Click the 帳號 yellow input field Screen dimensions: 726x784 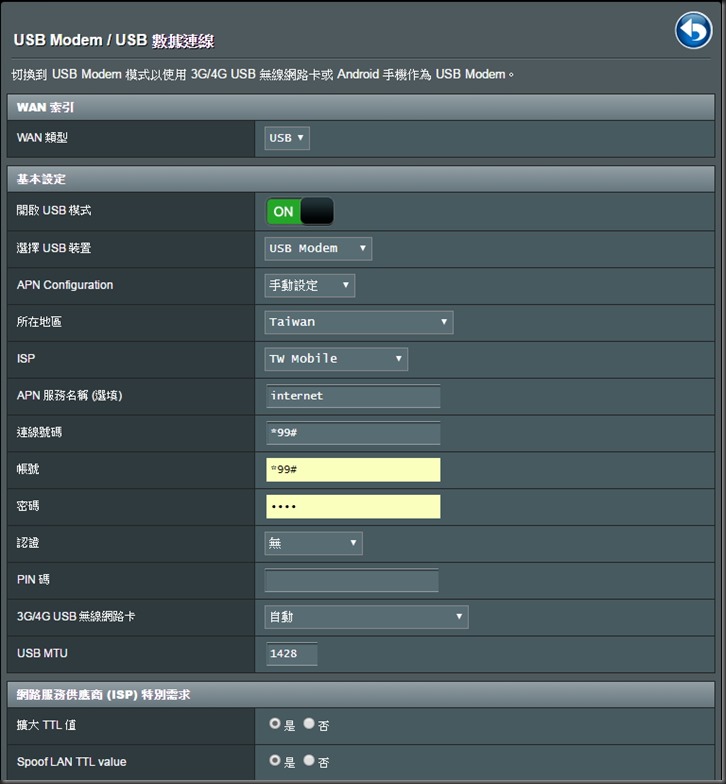click(353, 470)
